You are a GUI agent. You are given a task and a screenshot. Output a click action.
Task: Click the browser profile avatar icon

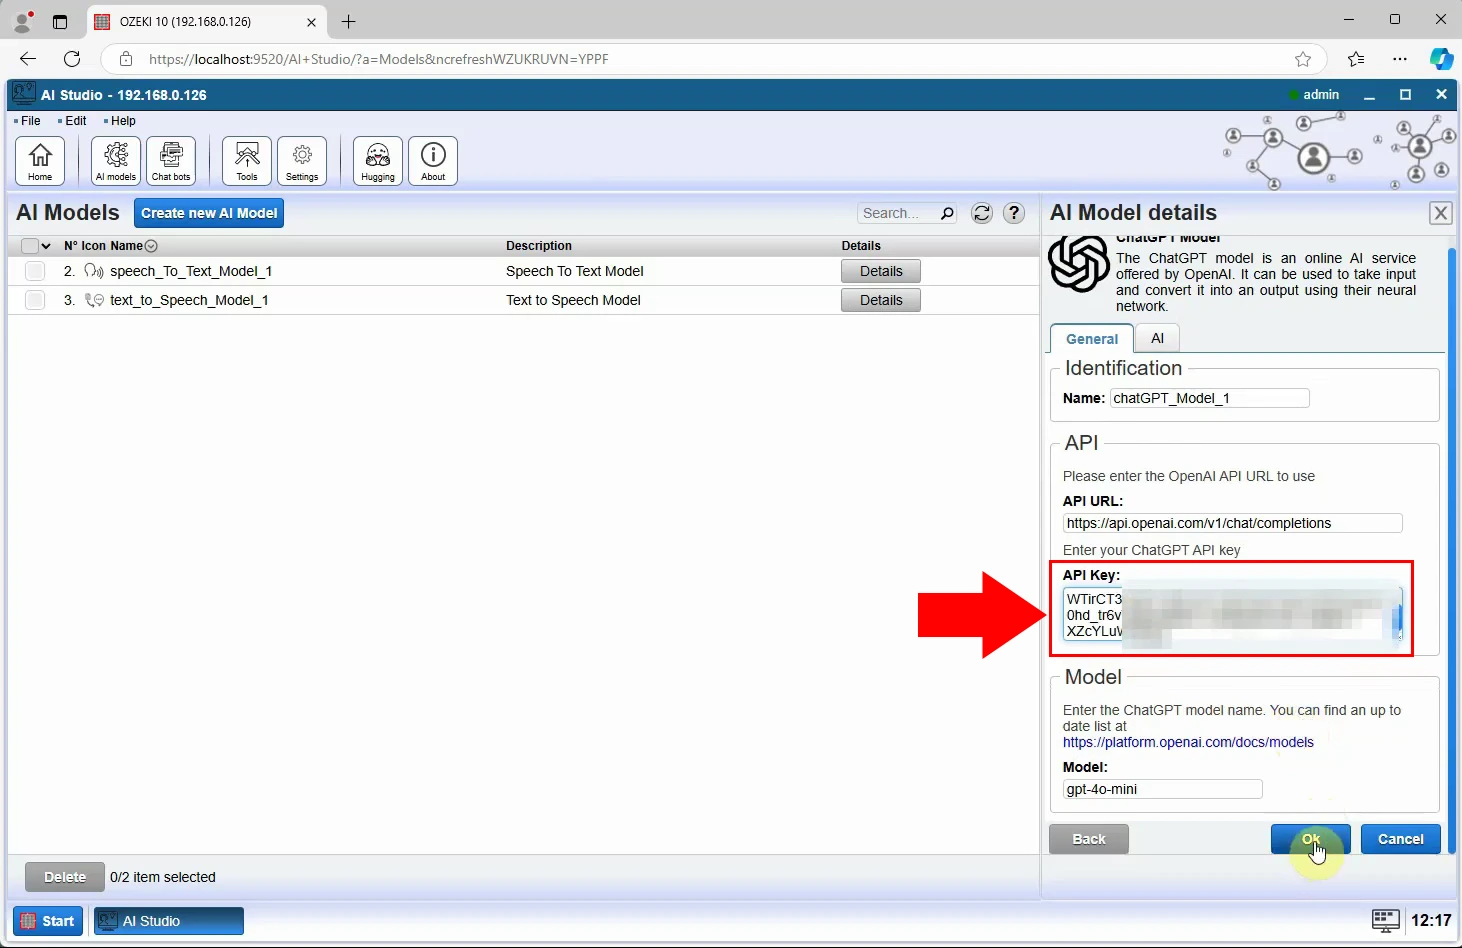[23, 21]
